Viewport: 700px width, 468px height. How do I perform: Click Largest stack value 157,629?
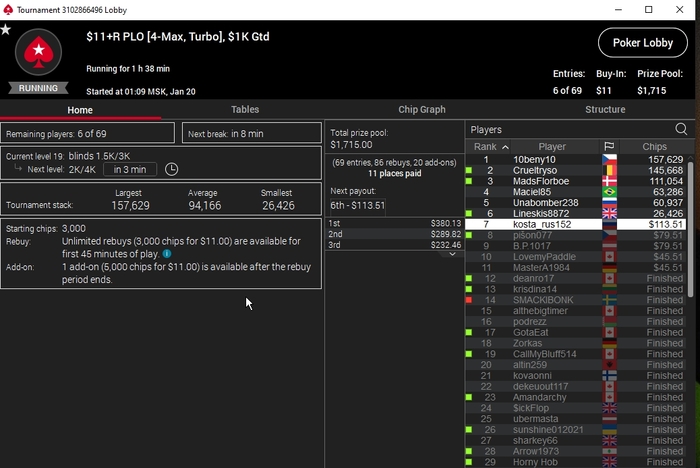[130, 205]
